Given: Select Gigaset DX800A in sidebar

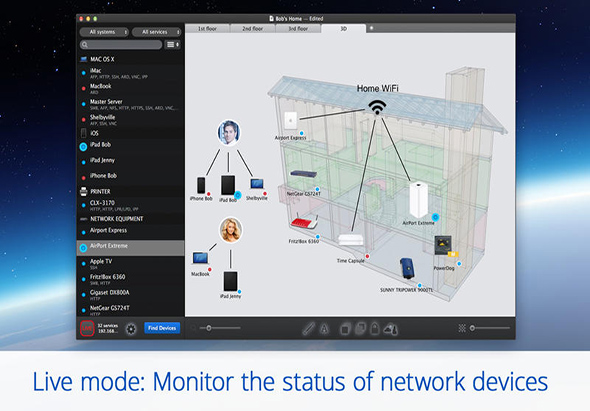Looking at the screenshot, I should tap(131, 295).
